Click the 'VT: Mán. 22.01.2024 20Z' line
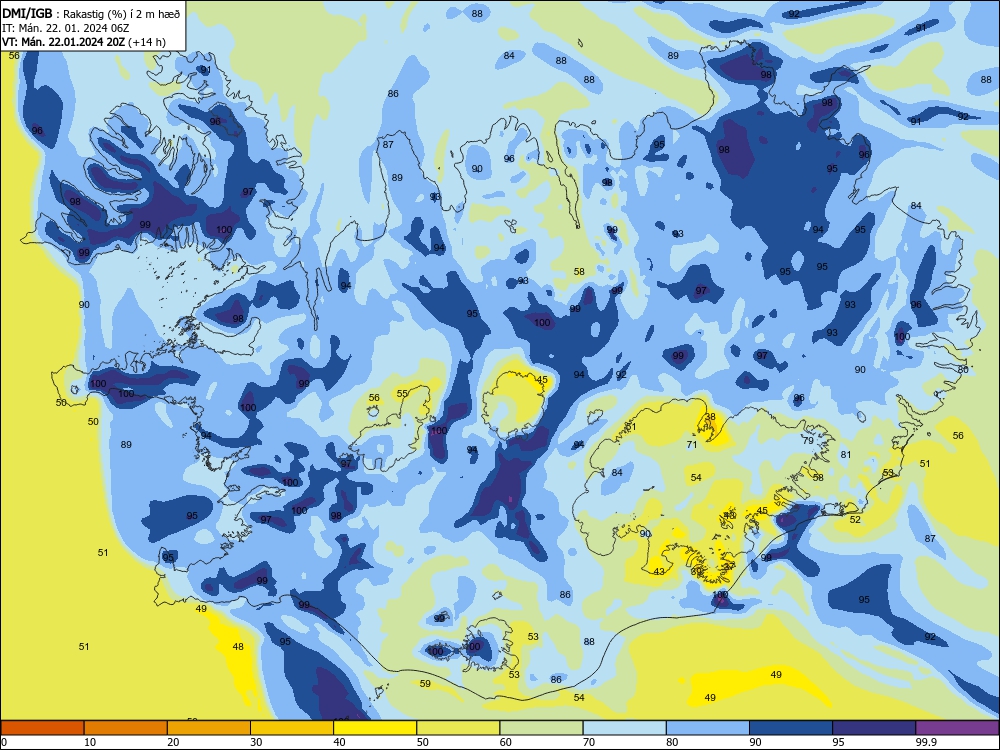1000x750 pixels. pos(63,42)
